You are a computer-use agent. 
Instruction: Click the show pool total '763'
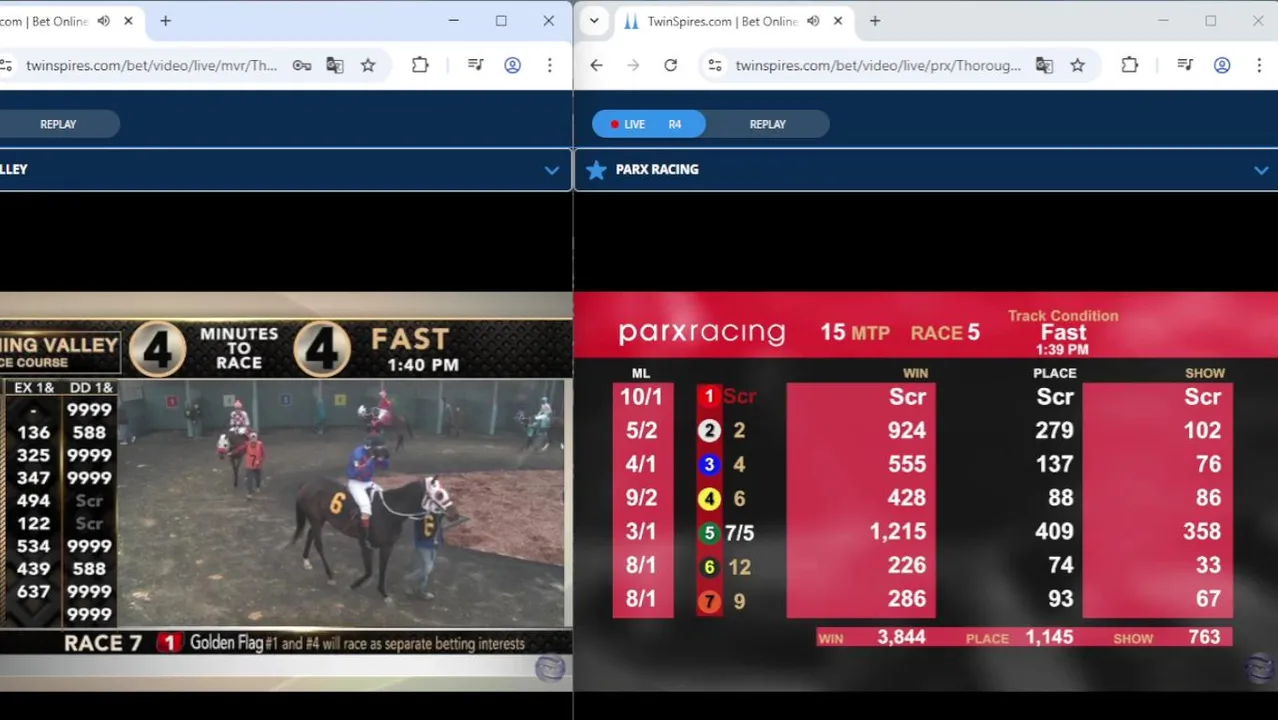(x=1203, y=637)
